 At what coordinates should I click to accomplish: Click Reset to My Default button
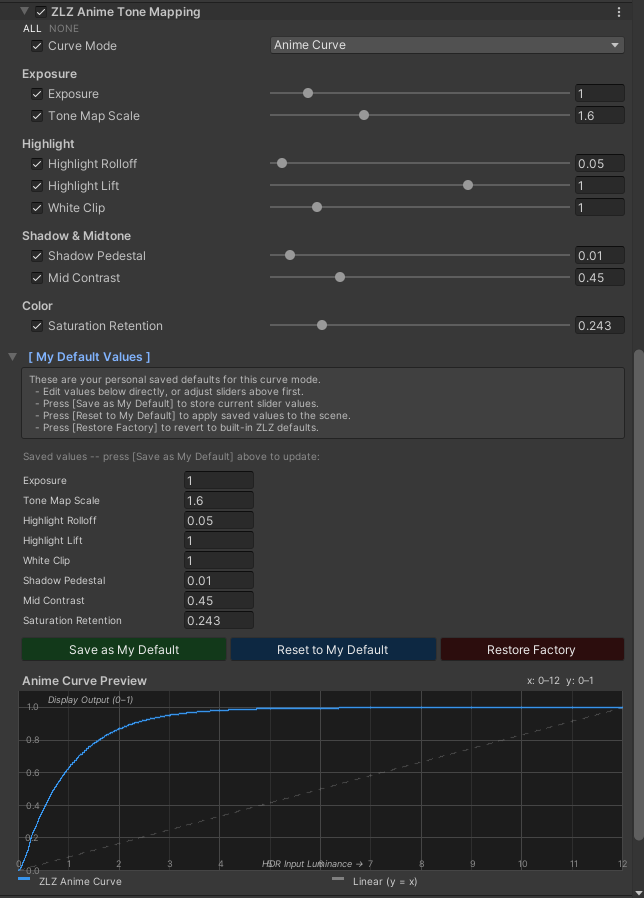(333, 649)
